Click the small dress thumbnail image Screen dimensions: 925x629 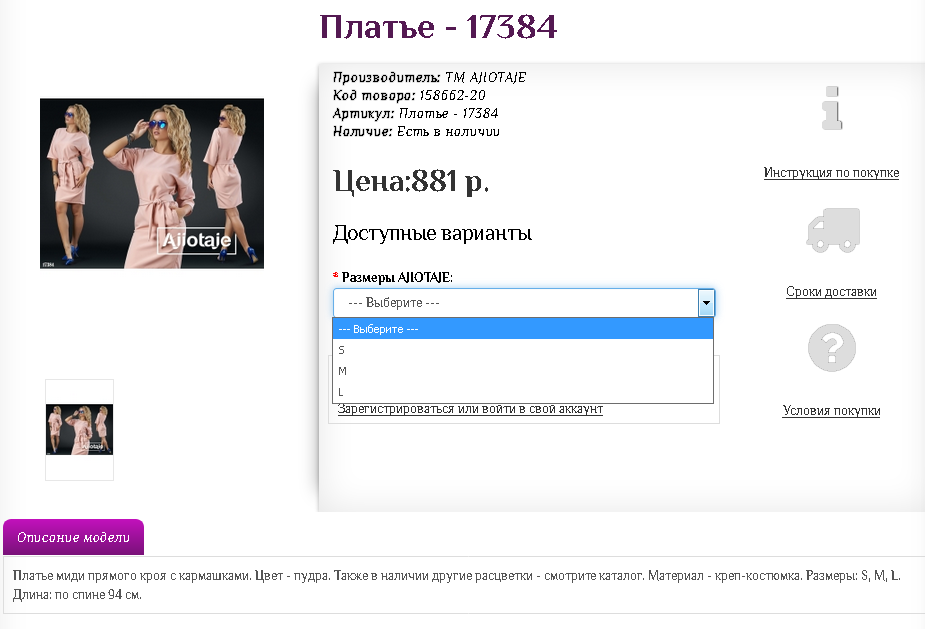80,430
